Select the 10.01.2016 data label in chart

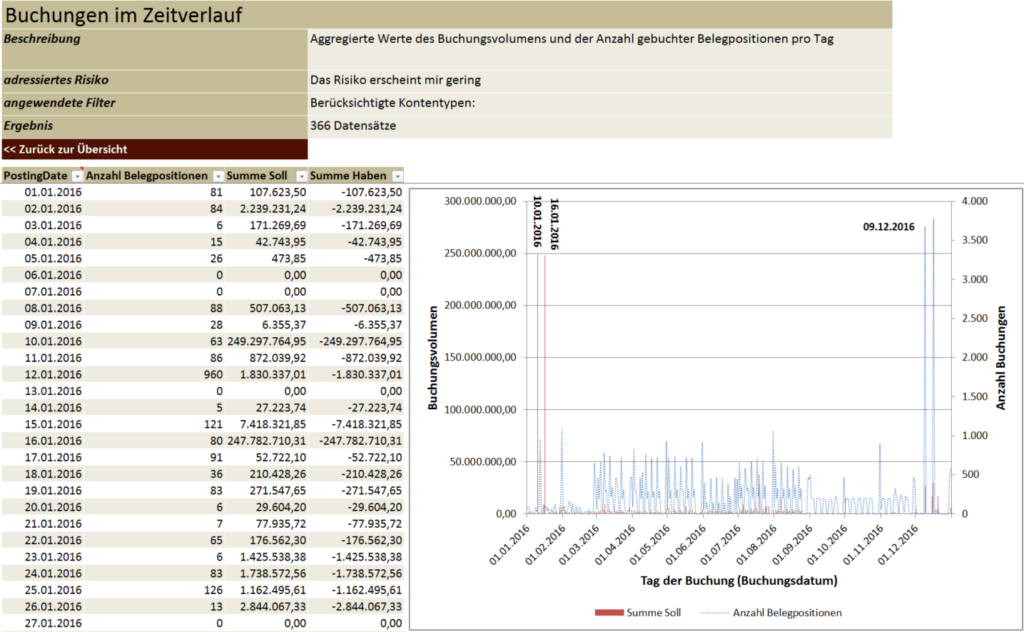click(x=537, y=222)
